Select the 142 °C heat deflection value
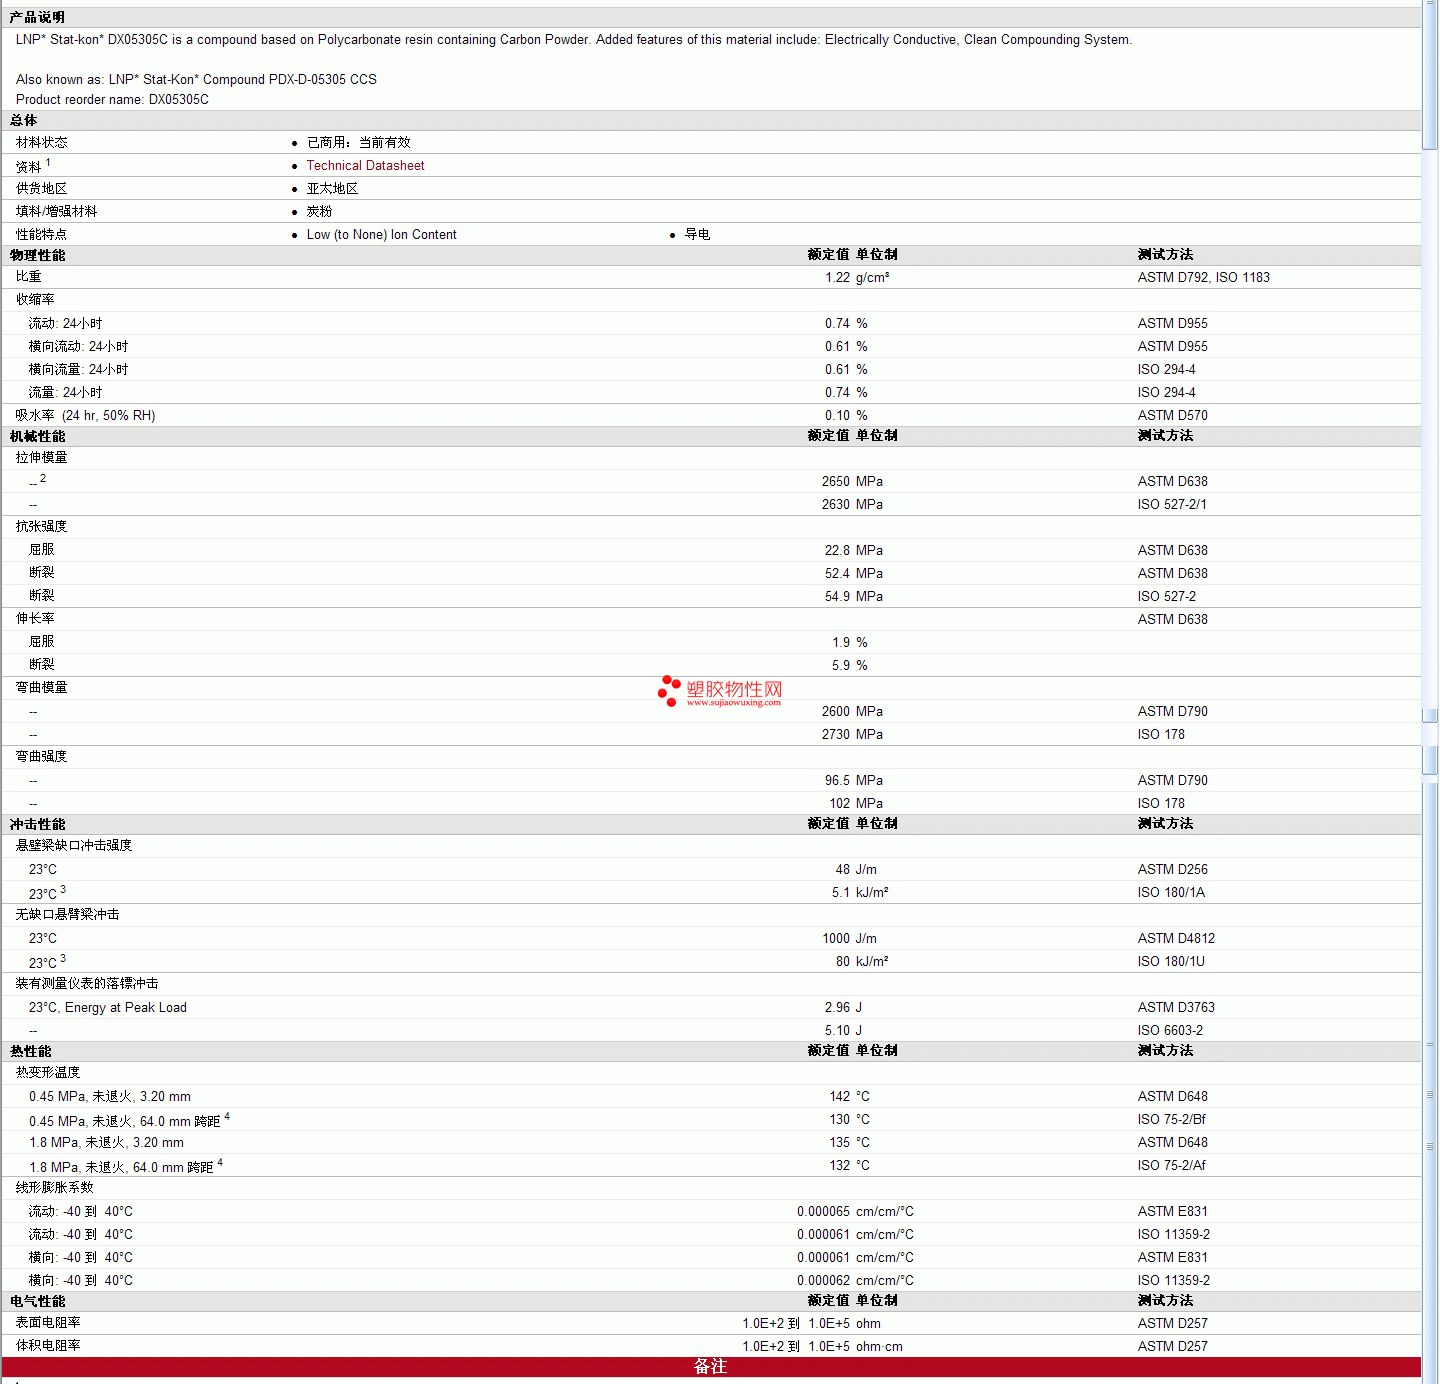1440x1384 pixels. pyautogui.click(x=849, y=1097)
